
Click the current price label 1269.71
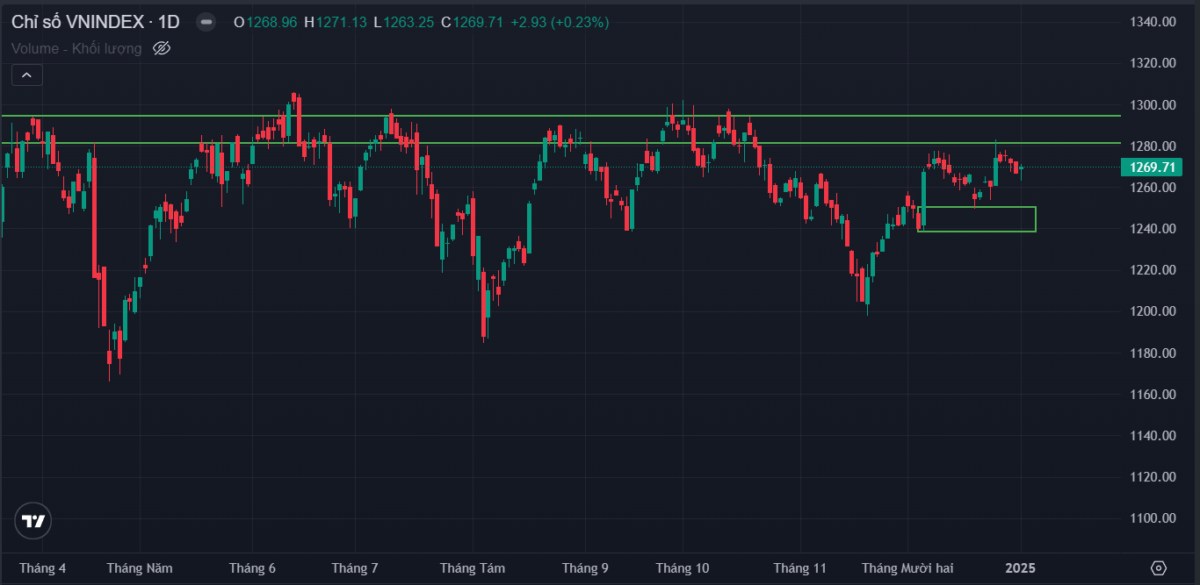click(x=1151, y=167)
